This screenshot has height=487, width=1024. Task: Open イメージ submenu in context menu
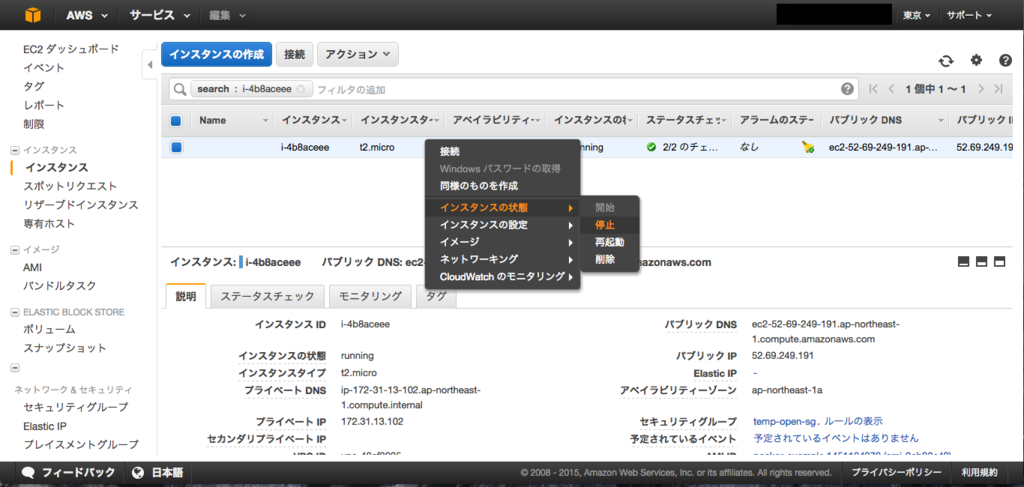coord(502,242)
